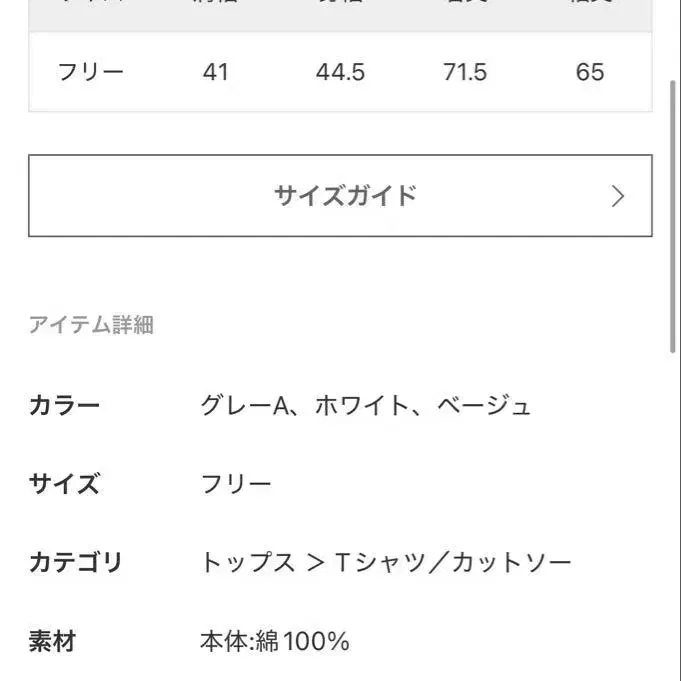The height and width of the screenshot is (681, 681).
Task: Click the 71.5 measurement cell
Action: pyautogui.click(x=465, y=72)
